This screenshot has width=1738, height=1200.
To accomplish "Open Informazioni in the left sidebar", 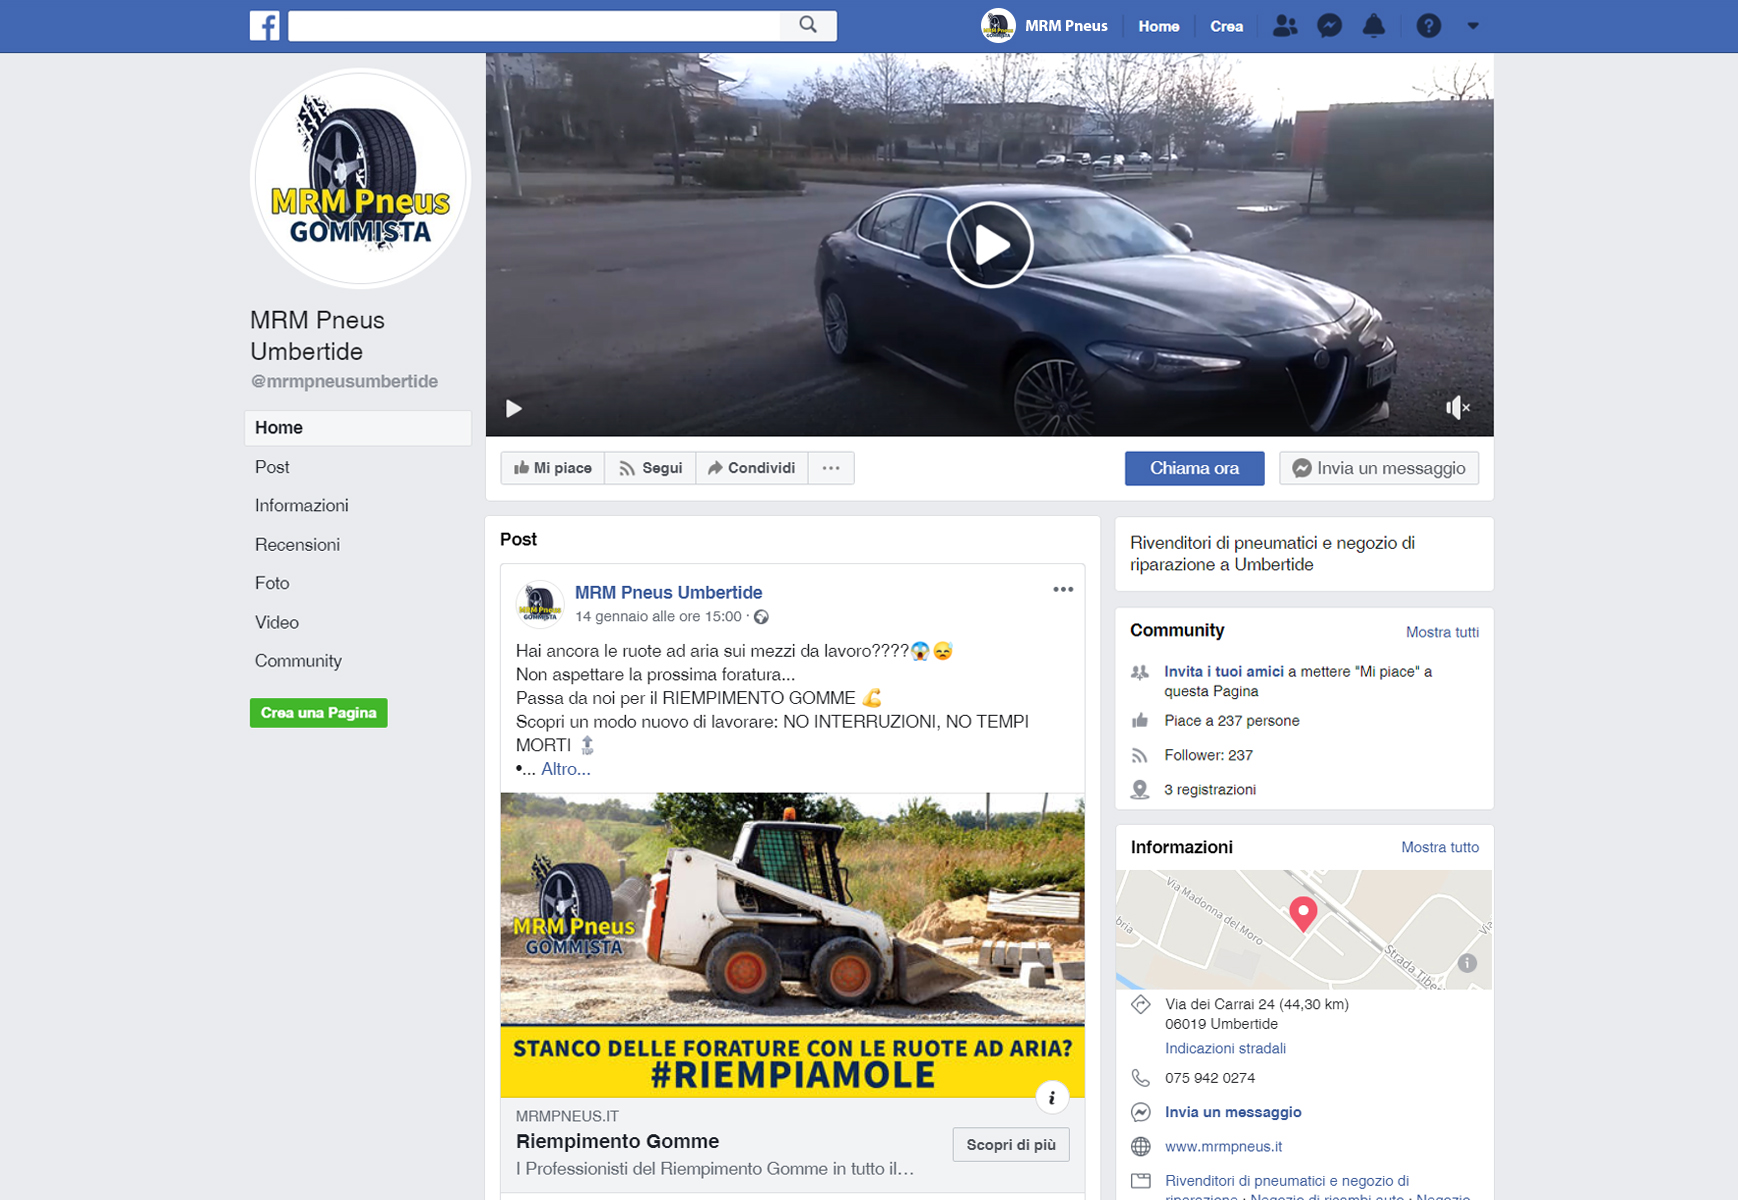I will coord(302,505).
